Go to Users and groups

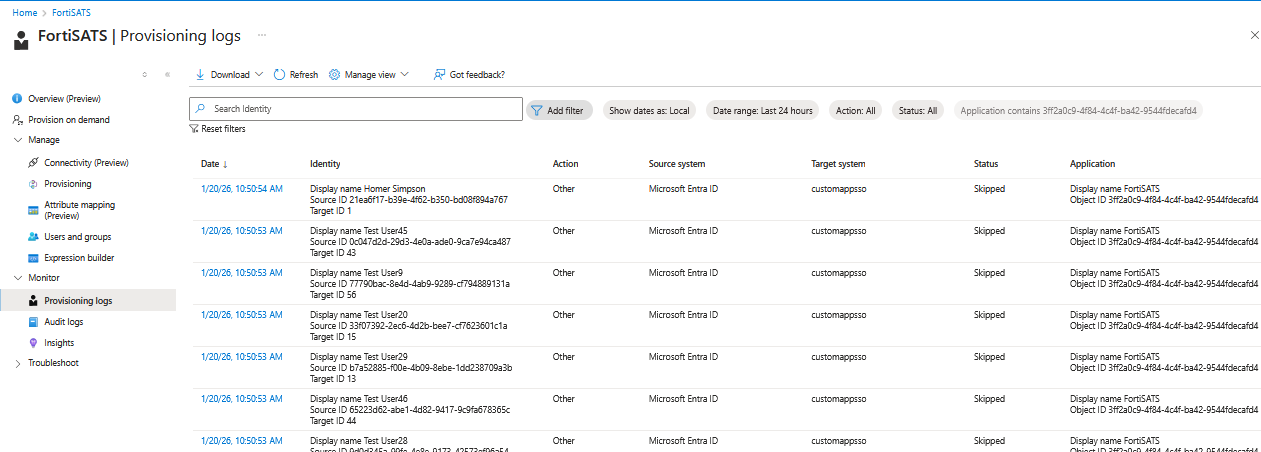pos(78,237)
